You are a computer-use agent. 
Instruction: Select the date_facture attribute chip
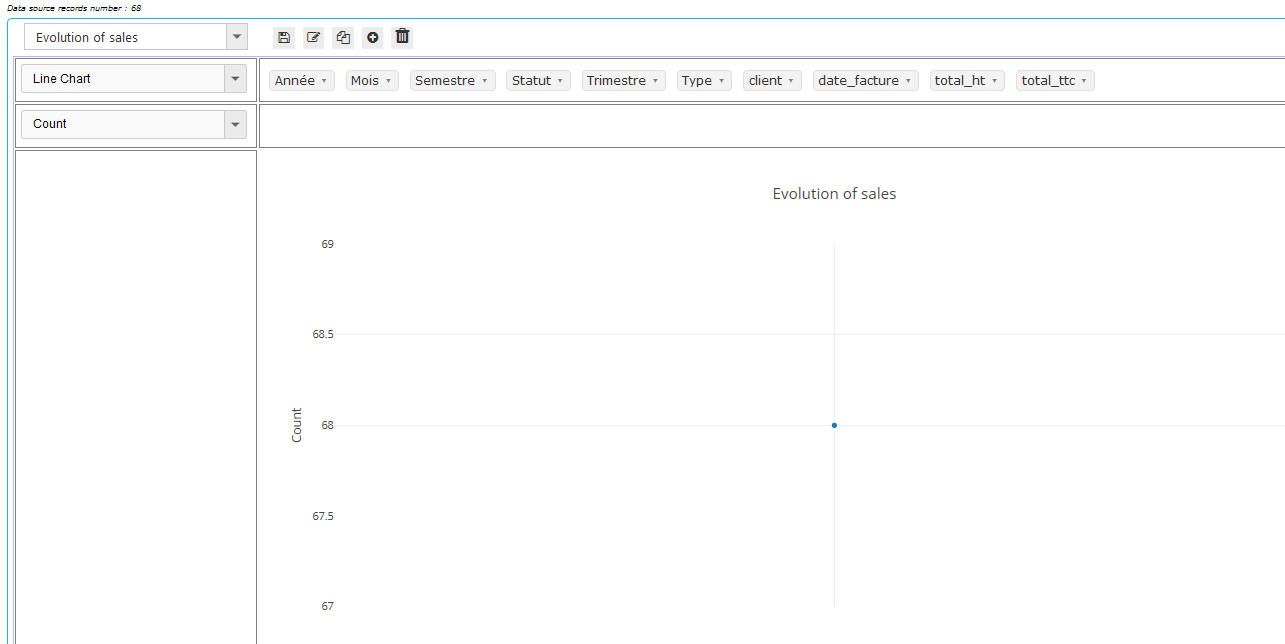click(858, 81)
